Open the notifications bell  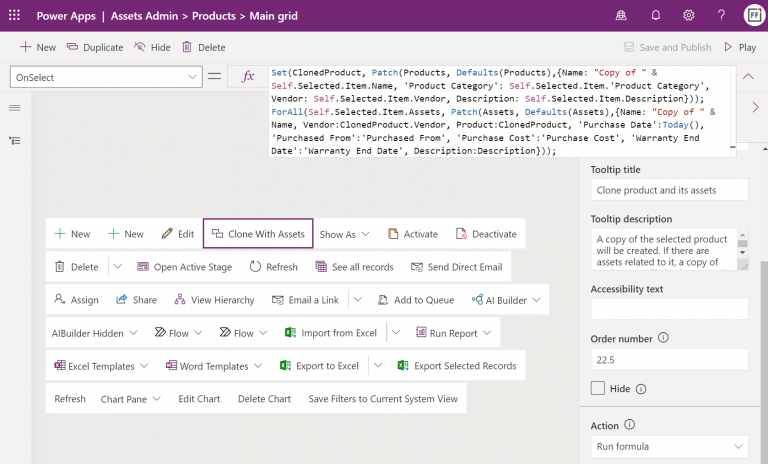click(655, 16)
